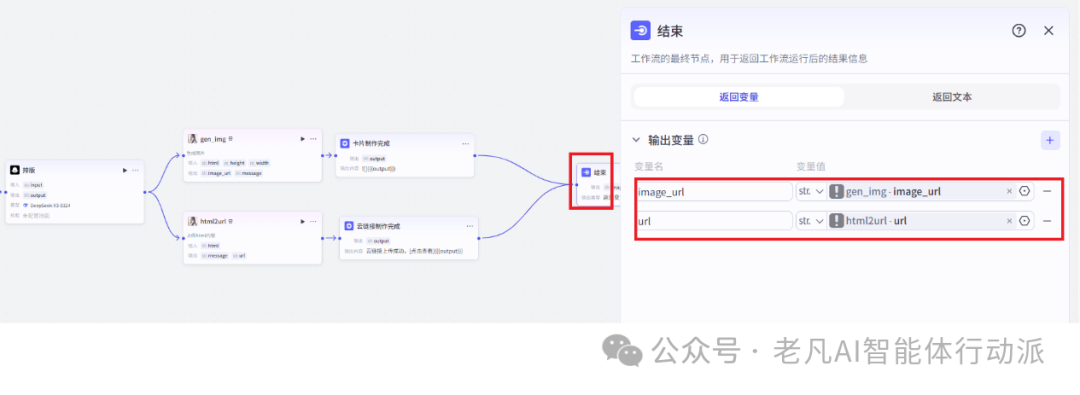Click the 云链接制作完成 output node icon
The image size is (1080, 395).
(x=349, y=225)
